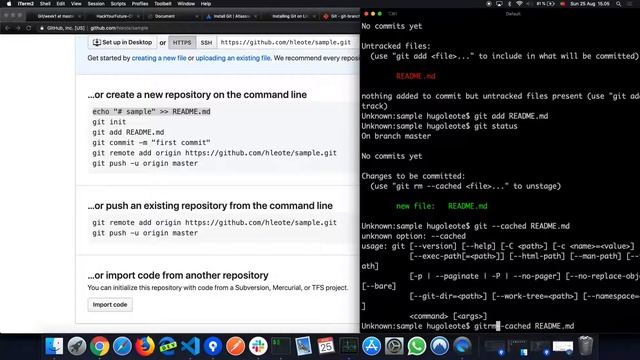Click terminal prompt line with --cached README.md
Screen dimensions: 640x360
[x=467, y=326]
